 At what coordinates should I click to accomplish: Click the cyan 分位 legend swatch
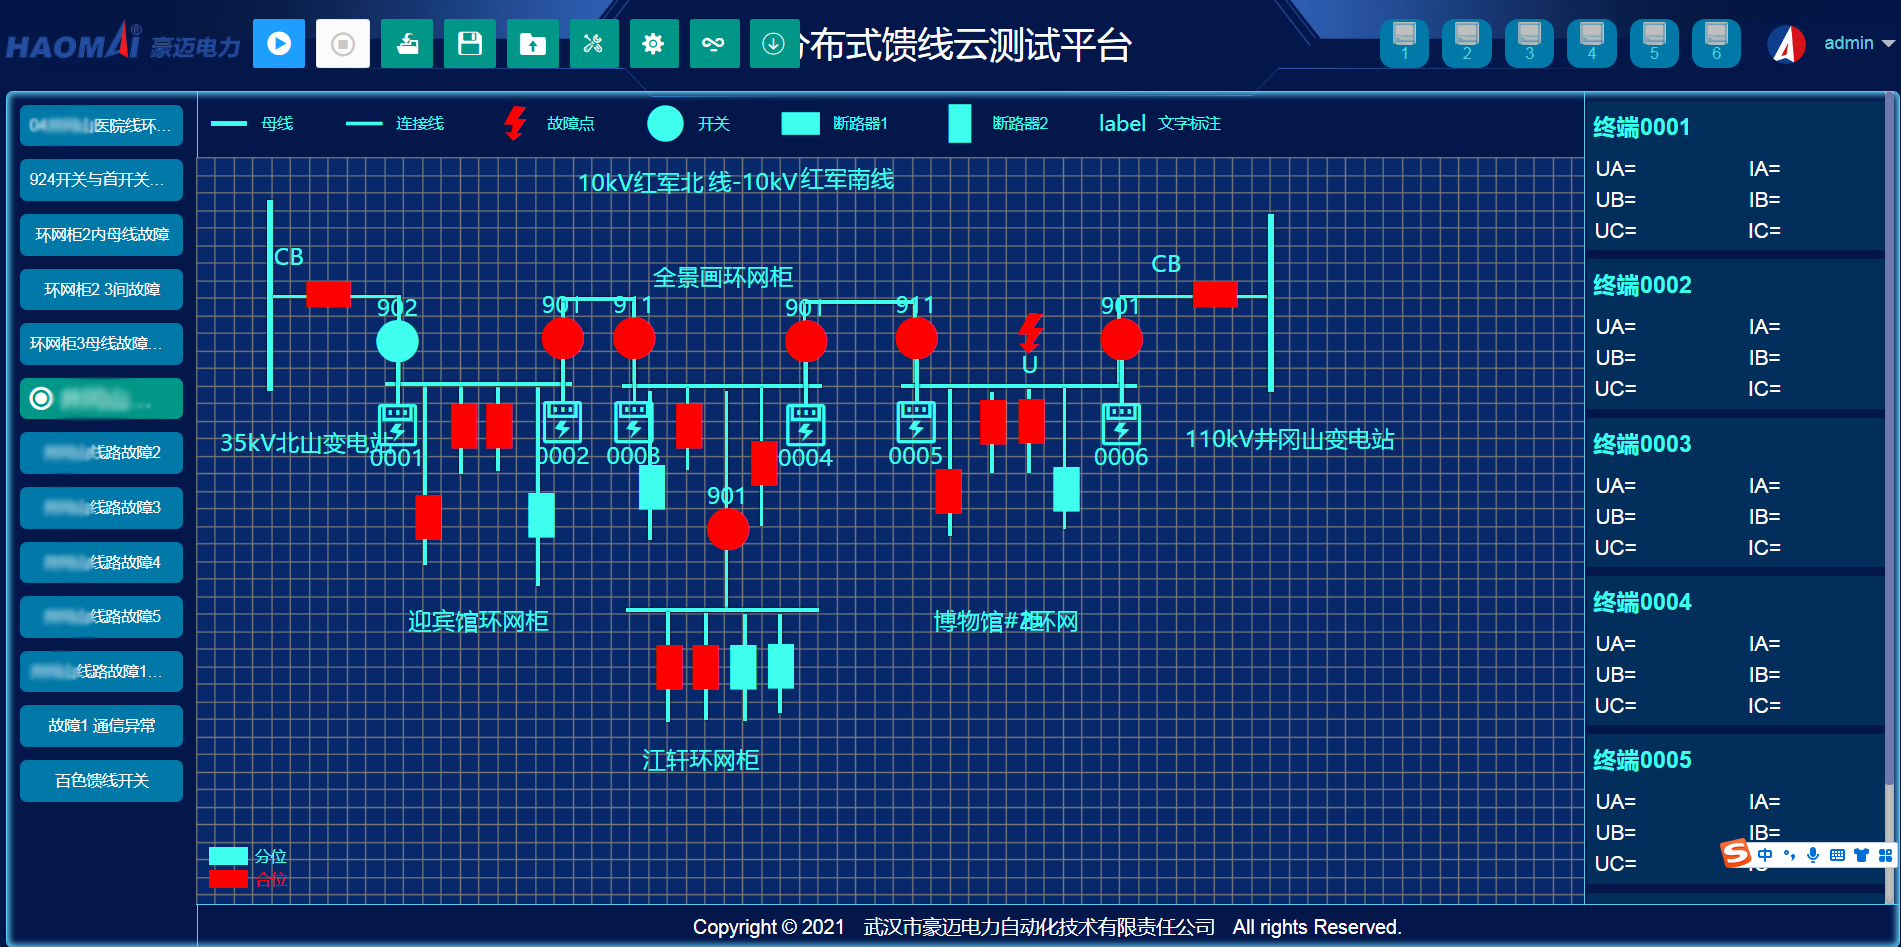(x=228, y=856)
